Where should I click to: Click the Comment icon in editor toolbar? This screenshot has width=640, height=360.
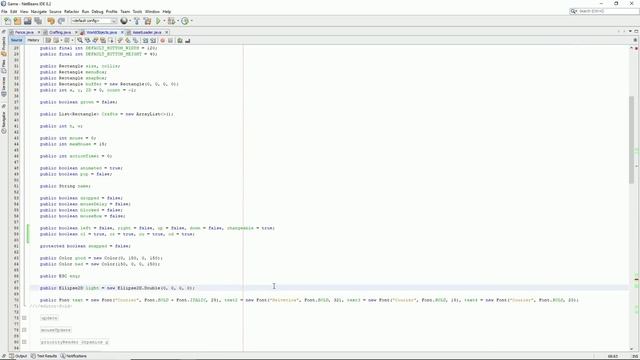[x=180, y=40]
